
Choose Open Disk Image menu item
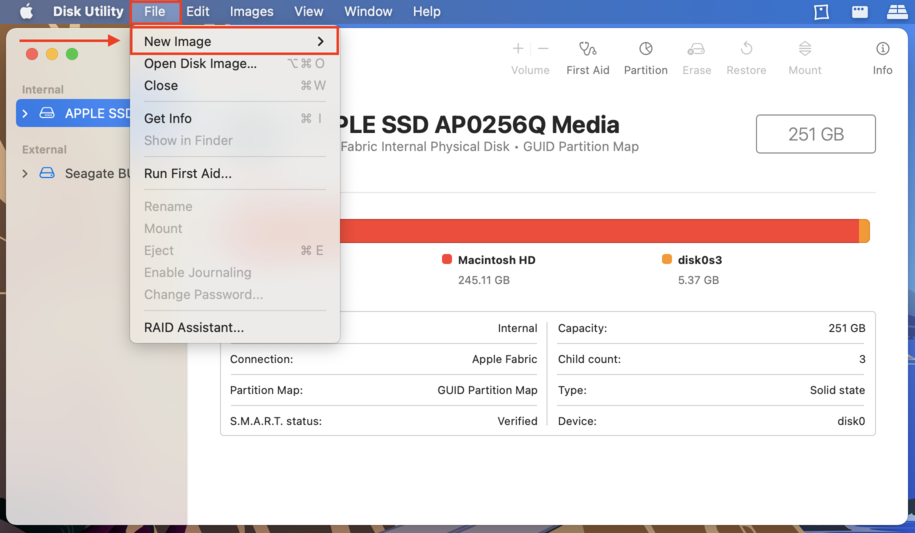[235, 64]
